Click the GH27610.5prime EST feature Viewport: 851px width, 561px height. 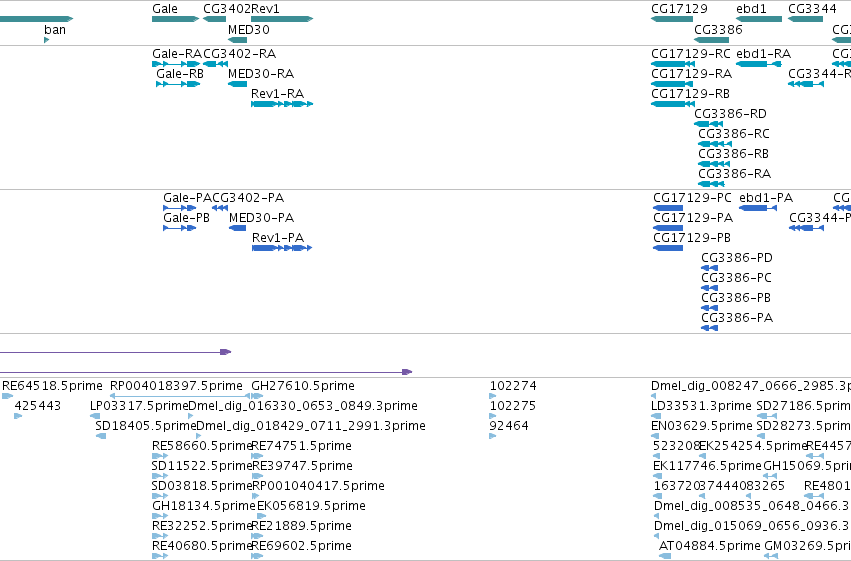257,396
